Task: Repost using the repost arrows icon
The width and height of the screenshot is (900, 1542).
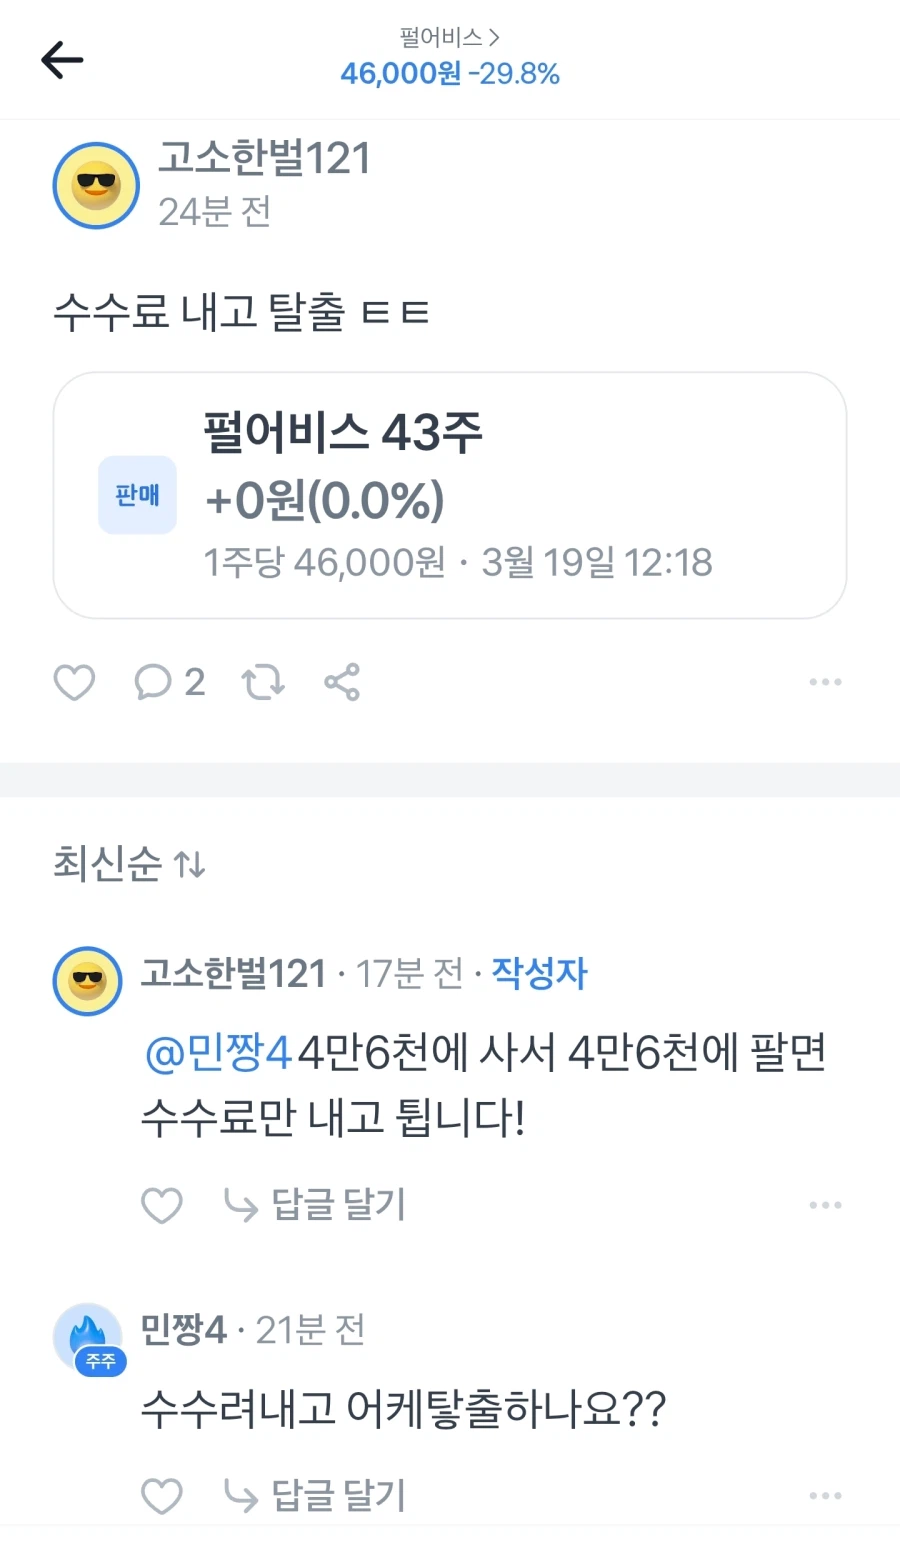Action: (262, 682)
